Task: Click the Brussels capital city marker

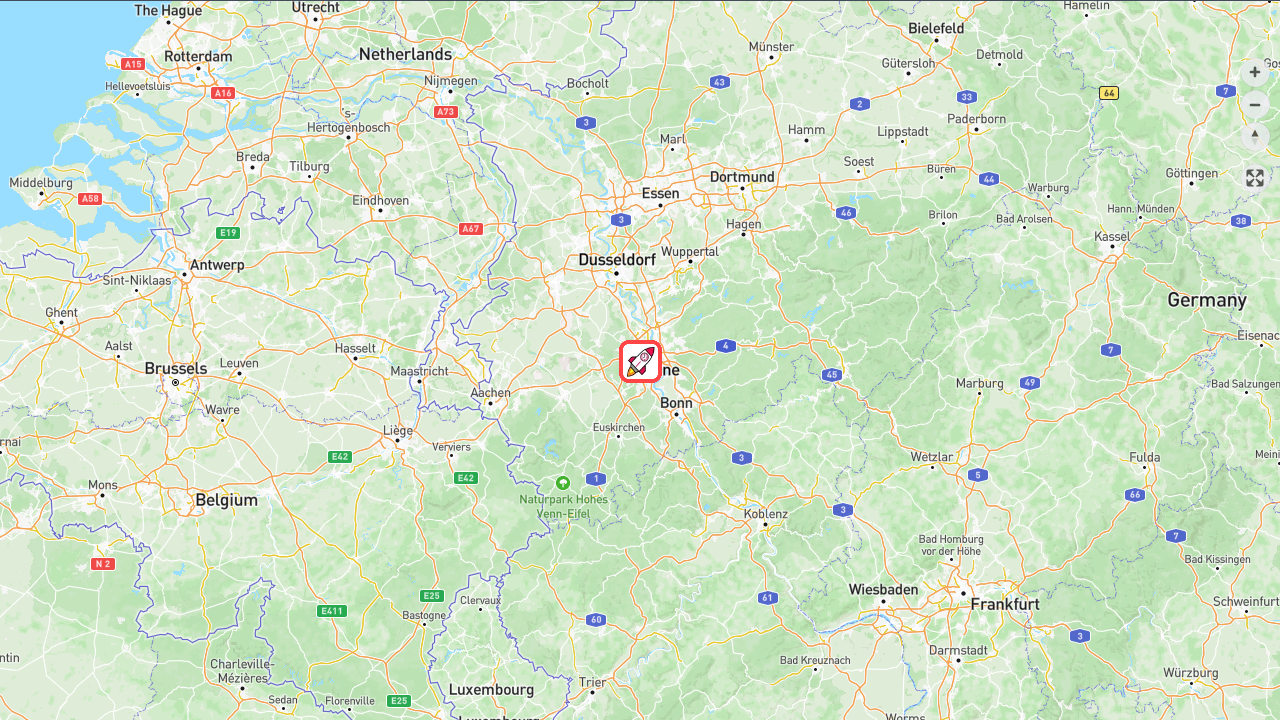Action: [x=175, y=382]
